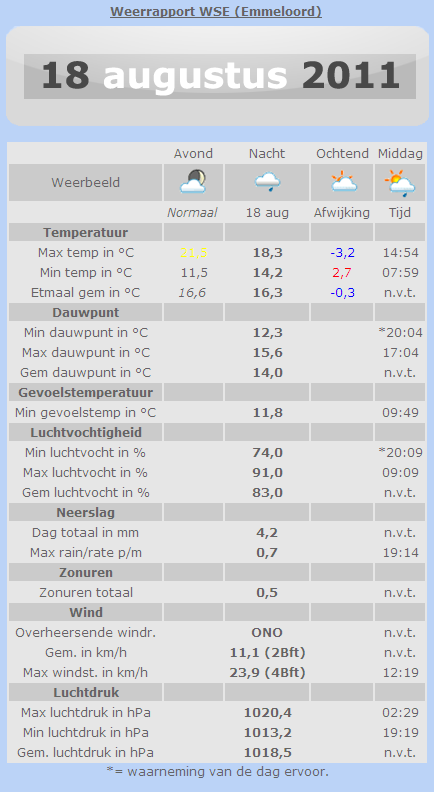Screen dimensions: 434x792
Task: Click the red 2,7 deviation value
Action: pyautogui.click(x=342, y=273)
